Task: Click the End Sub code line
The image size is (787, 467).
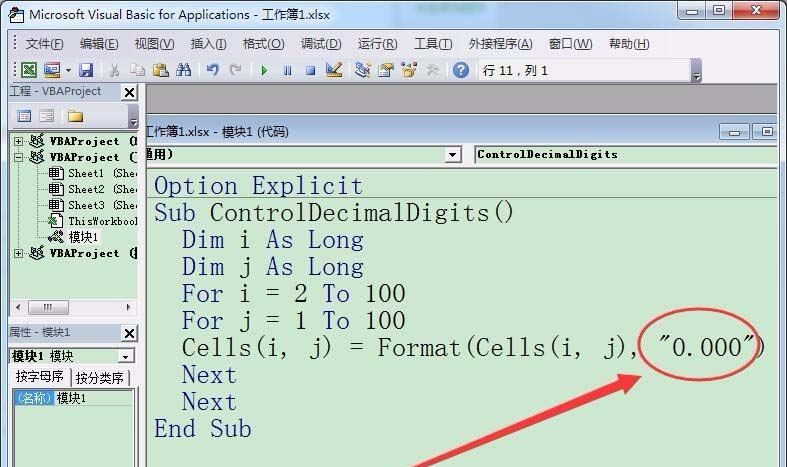Action: [203, 429]
